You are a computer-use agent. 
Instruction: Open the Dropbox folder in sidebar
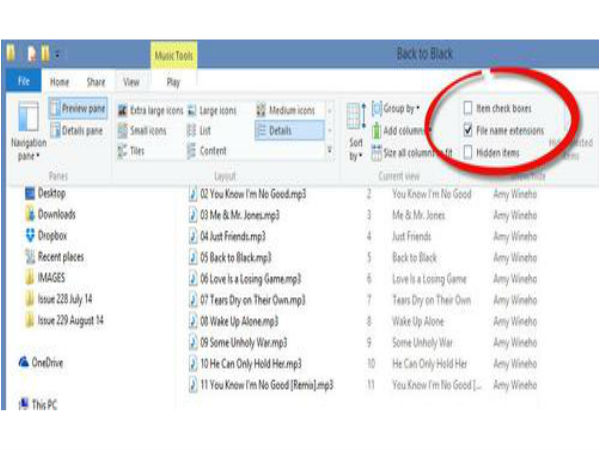55,236
